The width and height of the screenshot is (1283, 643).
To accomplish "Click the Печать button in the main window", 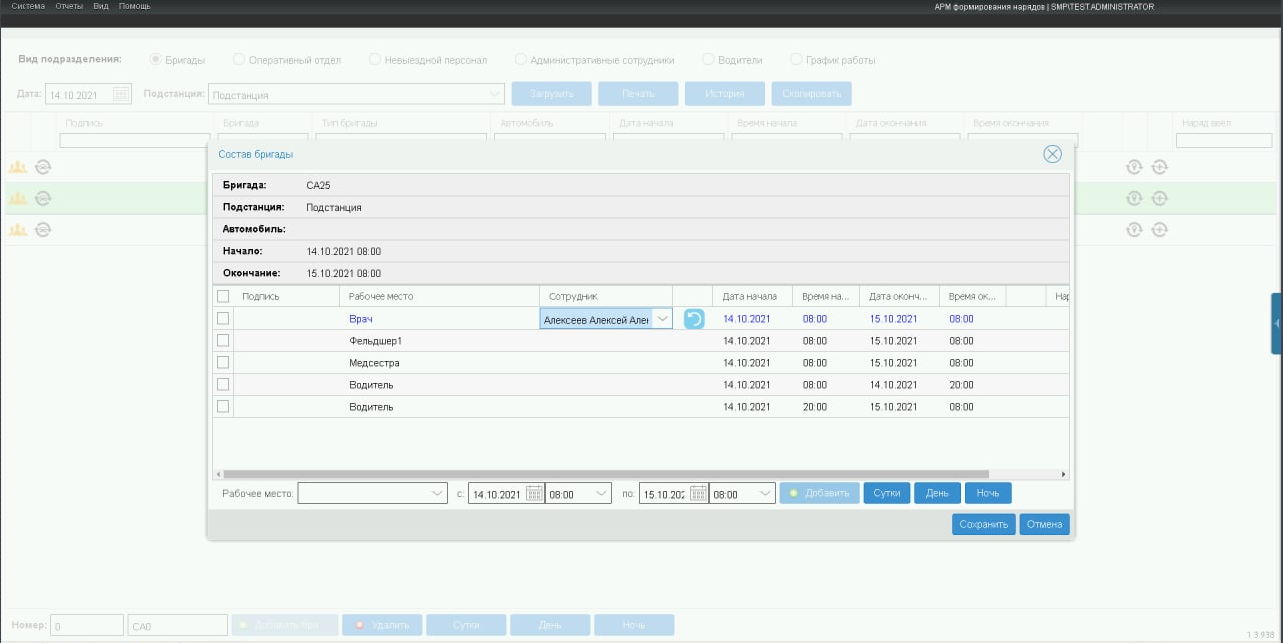I will pos(638,94).
